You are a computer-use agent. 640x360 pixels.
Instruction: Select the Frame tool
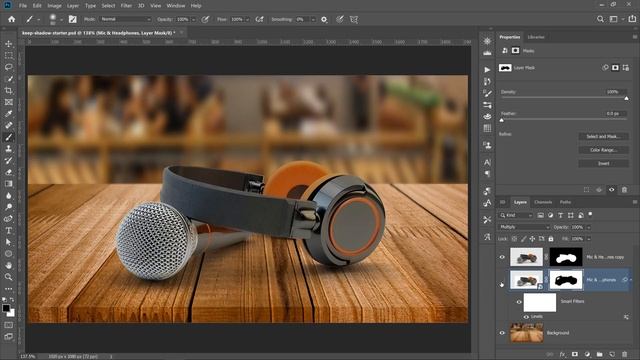tap(9, 102)
